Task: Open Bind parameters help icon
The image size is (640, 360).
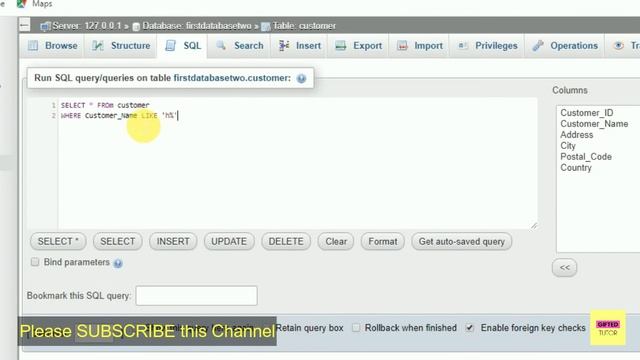Action: coord(118,264)
